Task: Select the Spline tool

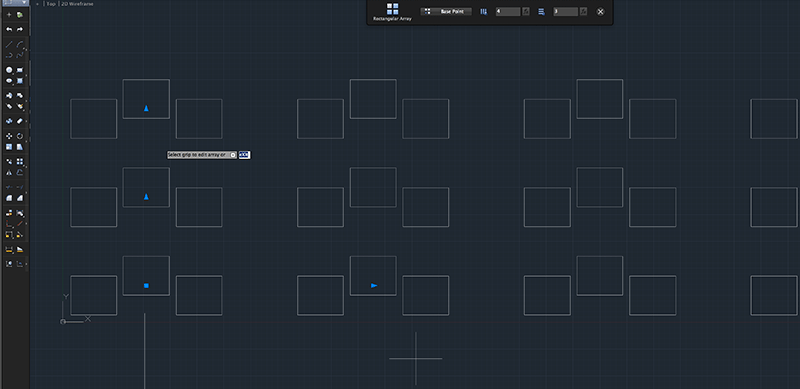Action: coord(19,55)
